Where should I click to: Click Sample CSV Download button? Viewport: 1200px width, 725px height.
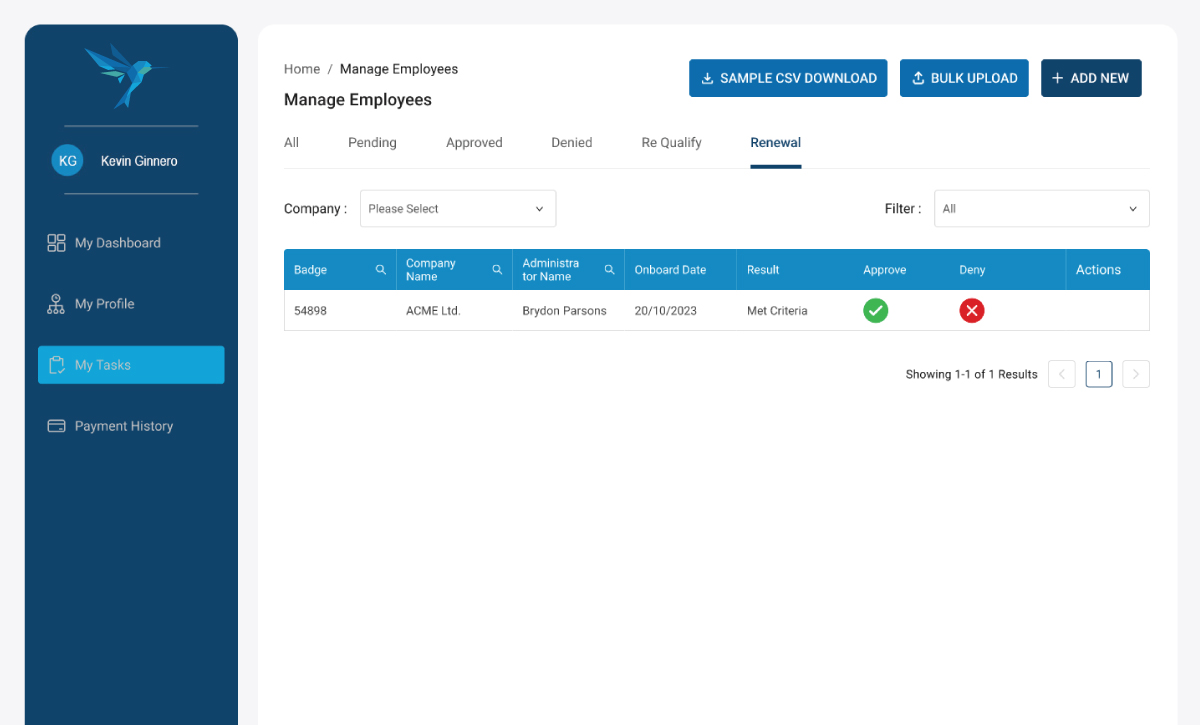(x=788, y=78)
